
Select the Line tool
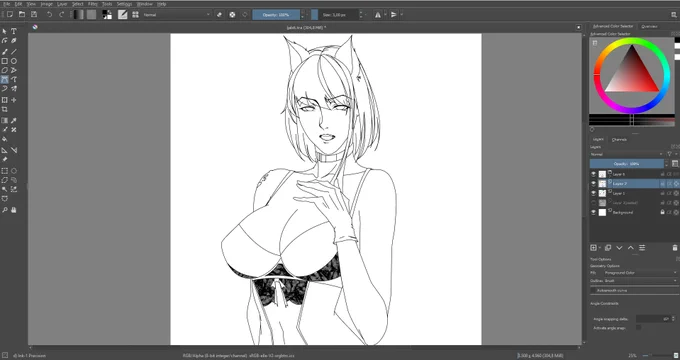click(14, 52)
